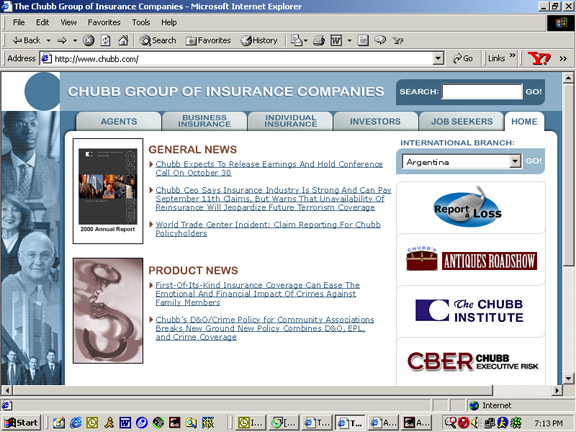Switch to the BUSINESS INSURANCE tab
576x432 pixels.
[205, 121]
